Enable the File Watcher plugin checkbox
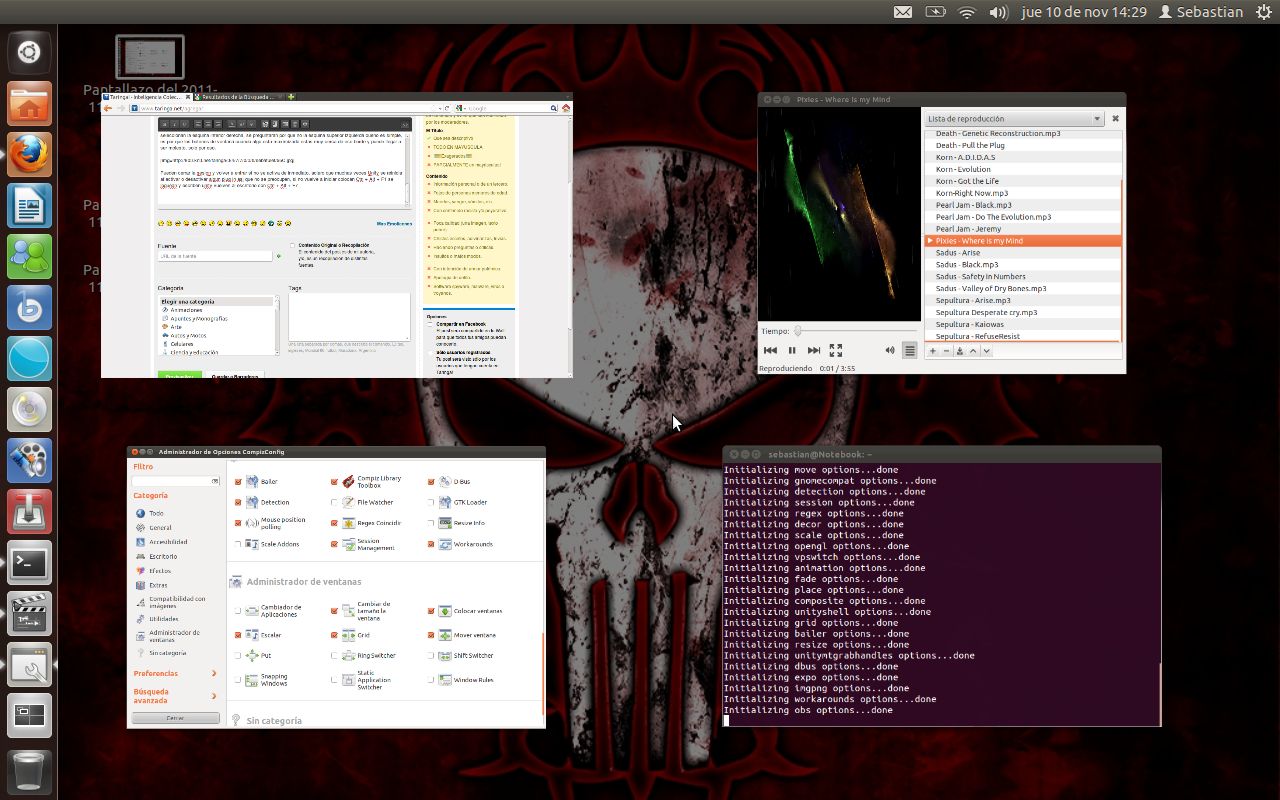The image size is (1280, 800). tap(335, 502)
